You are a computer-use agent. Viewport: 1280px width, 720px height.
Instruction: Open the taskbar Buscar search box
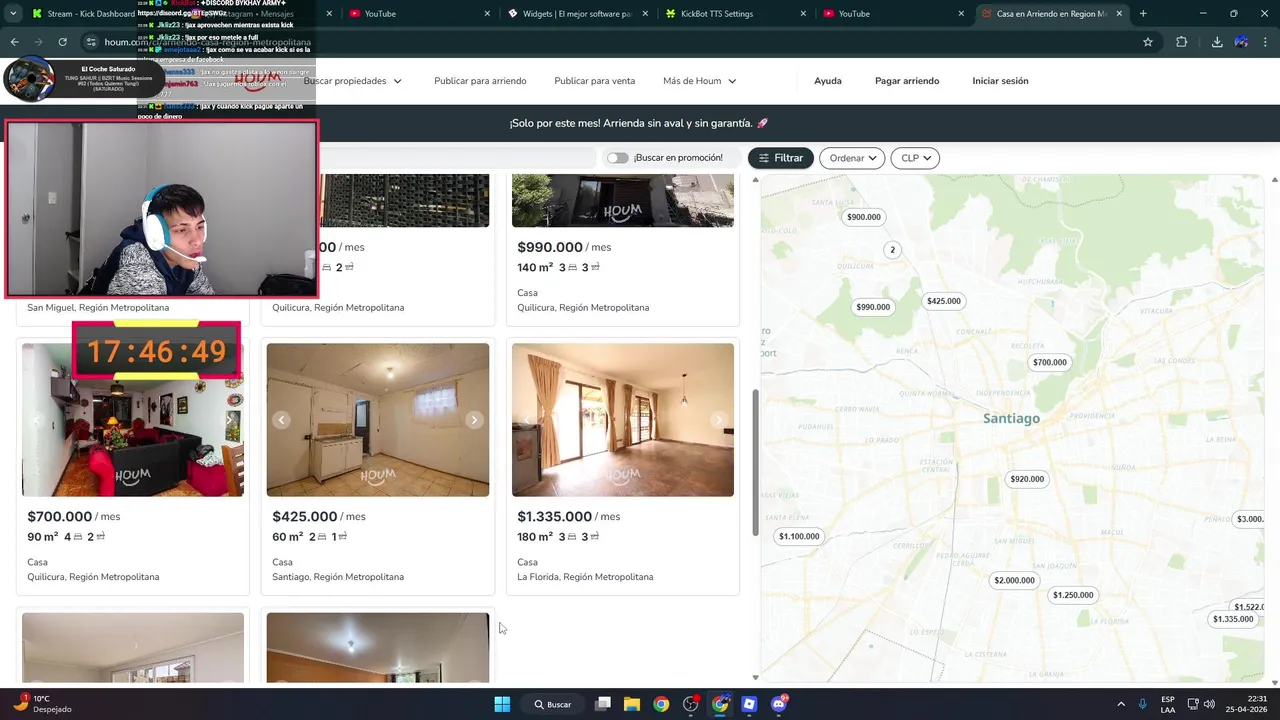[553, 704]
